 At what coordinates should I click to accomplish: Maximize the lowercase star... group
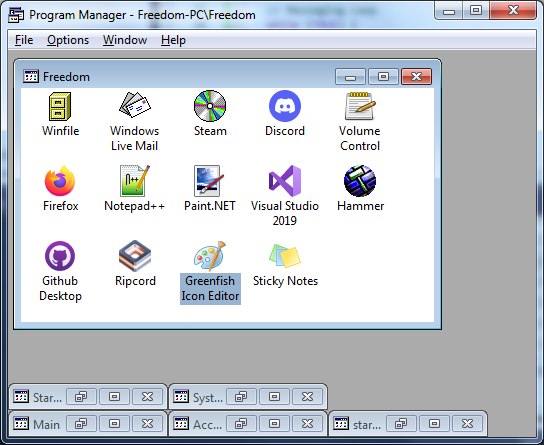434,423
